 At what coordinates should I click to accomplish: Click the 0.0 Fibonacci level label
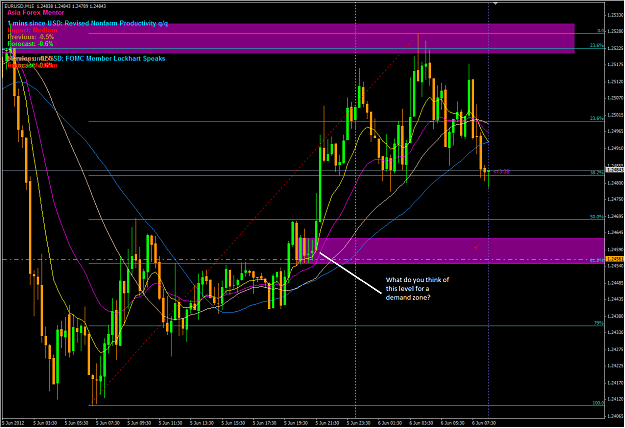click(600, 31)
